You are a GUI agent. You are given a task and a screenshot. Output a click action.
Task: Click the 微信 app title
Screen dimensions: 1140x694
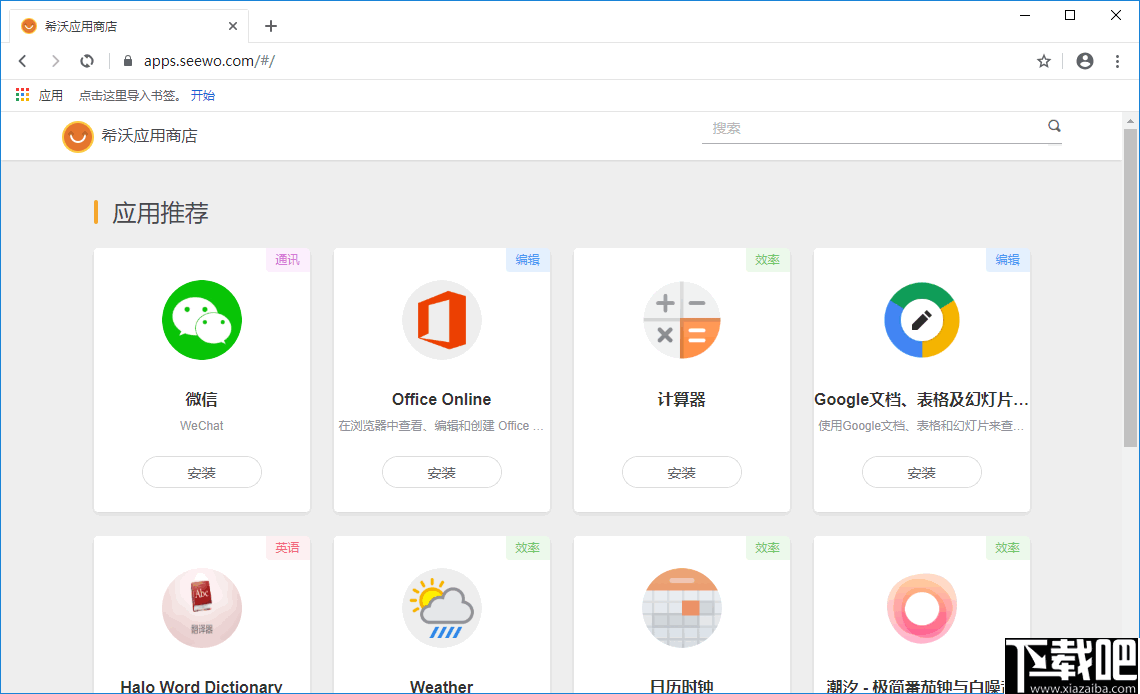tap(201, 399)
